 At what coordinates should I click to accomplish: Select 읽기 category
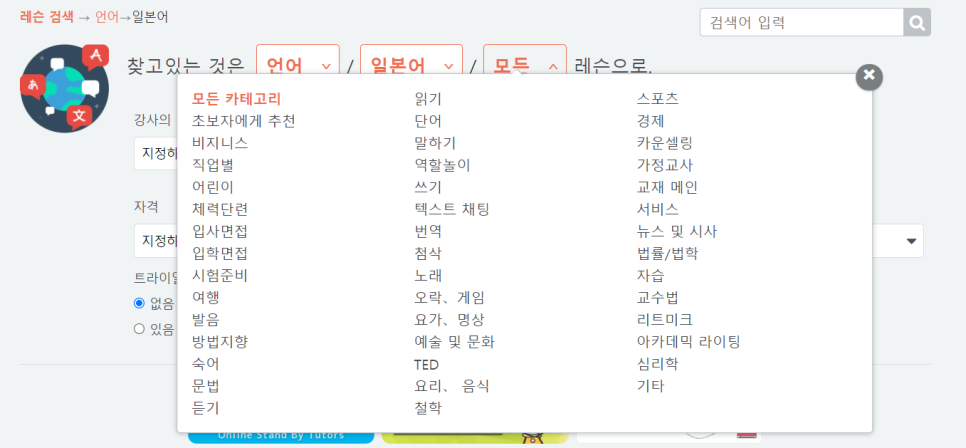[x=428, y=99]
